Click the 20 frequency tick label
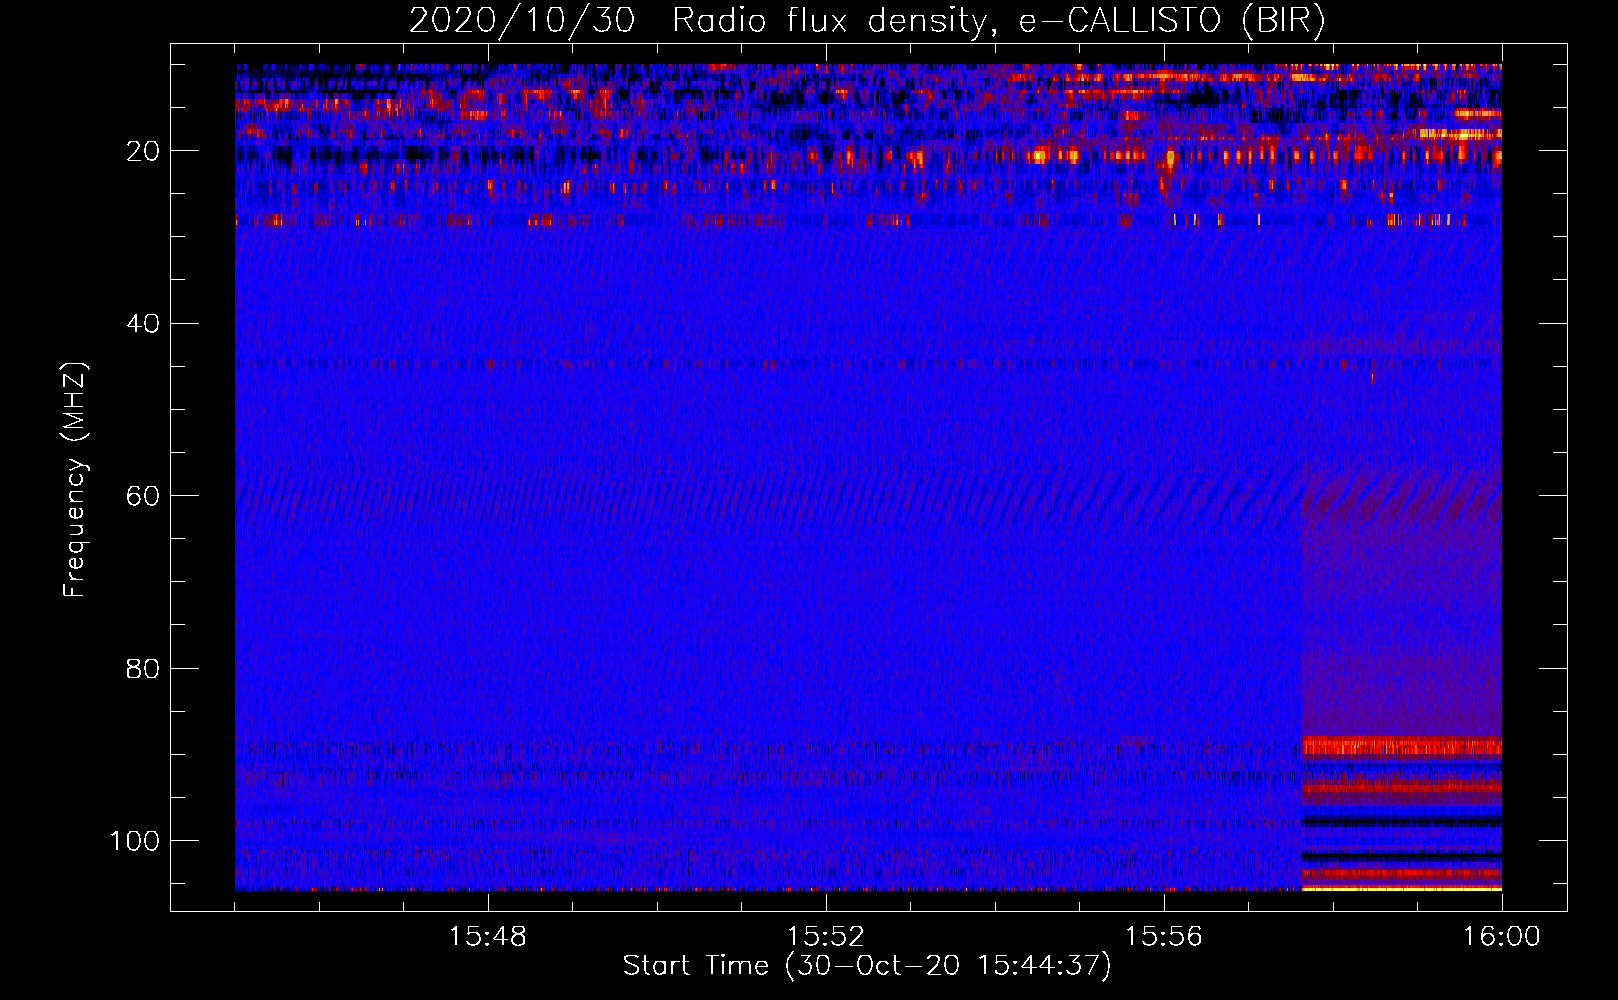Image resolution: width=1618 pixels, height=1000 pixels. (144, 151)
